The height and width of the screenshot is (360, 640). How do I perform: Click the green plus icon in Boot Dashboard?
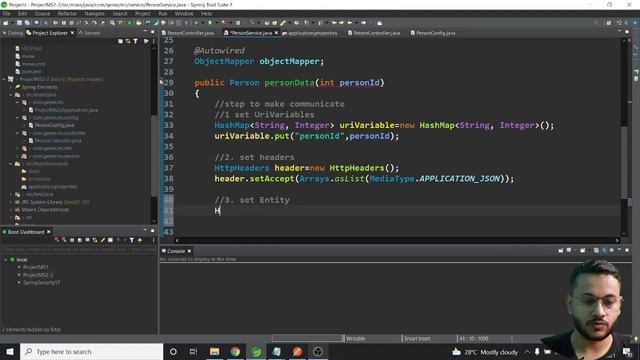[x=140, y=240]
